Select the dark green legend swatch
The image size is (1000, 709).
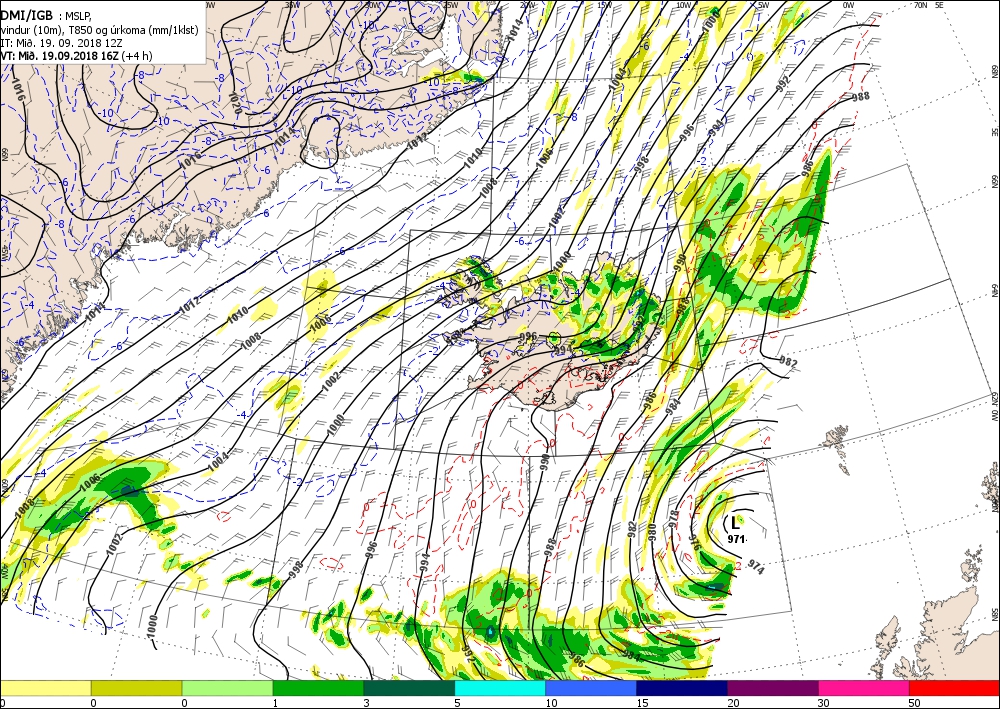tap(409, 688)
